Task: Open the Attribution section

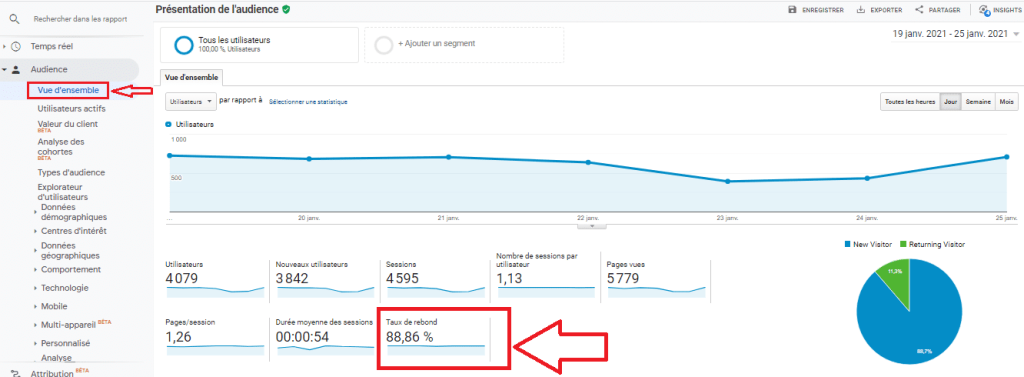Action: tap(52, 373)
